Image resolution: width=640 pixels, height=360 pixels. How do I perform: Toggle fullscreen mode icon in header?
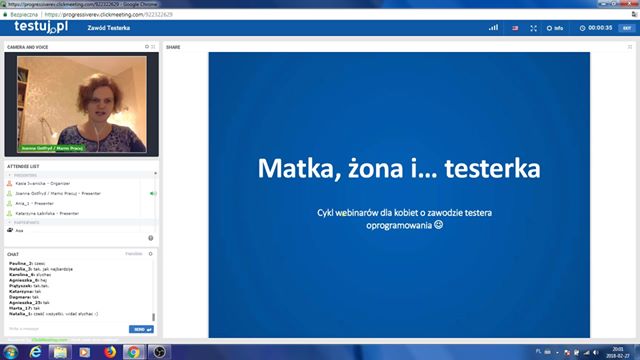point(533,28)
